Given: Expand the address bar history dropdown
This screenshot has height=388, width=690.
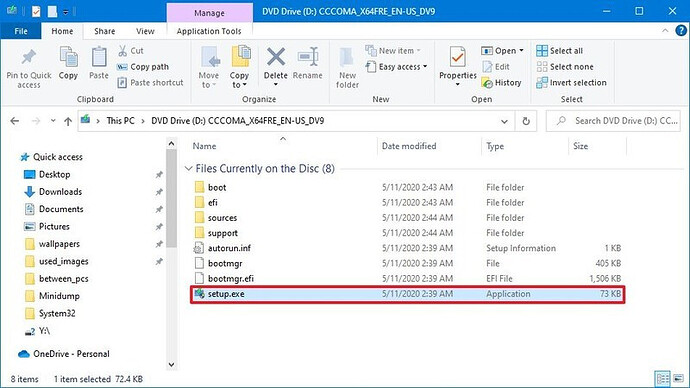Looking at the screenshot, I should tap(504, 121).
